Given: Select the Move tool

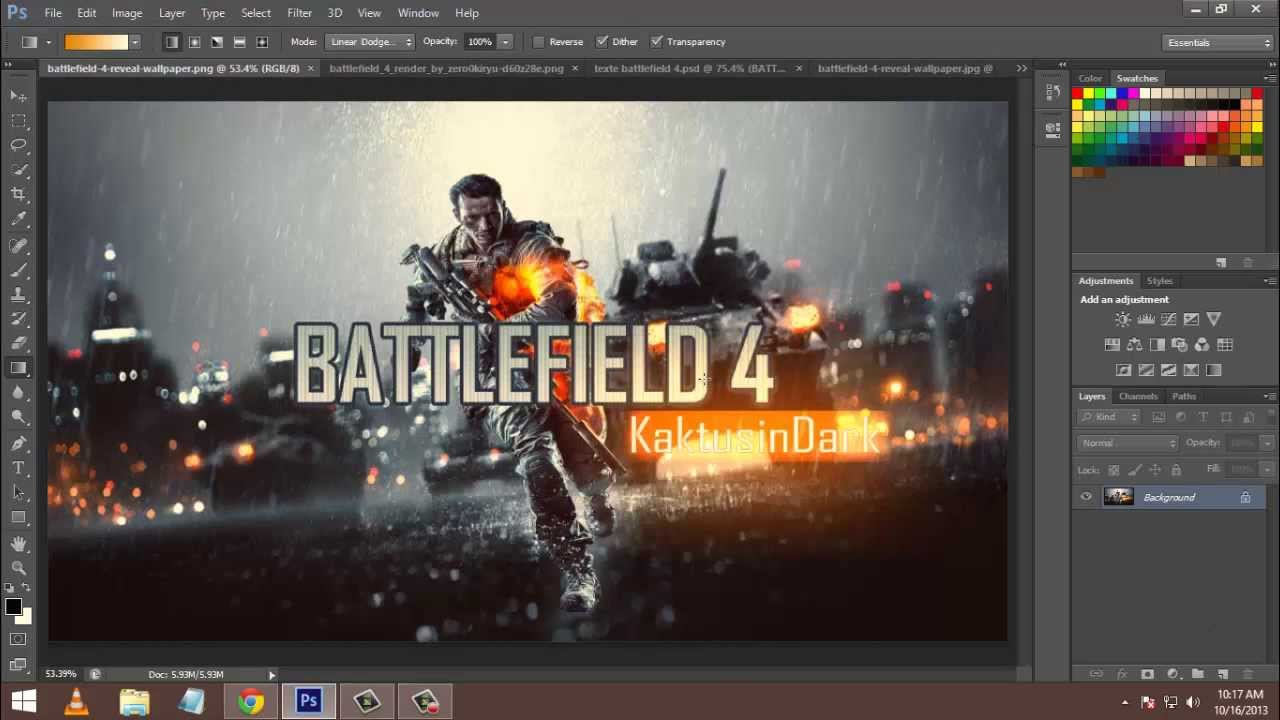Looking at the screenshot, I should coord(18,96).
